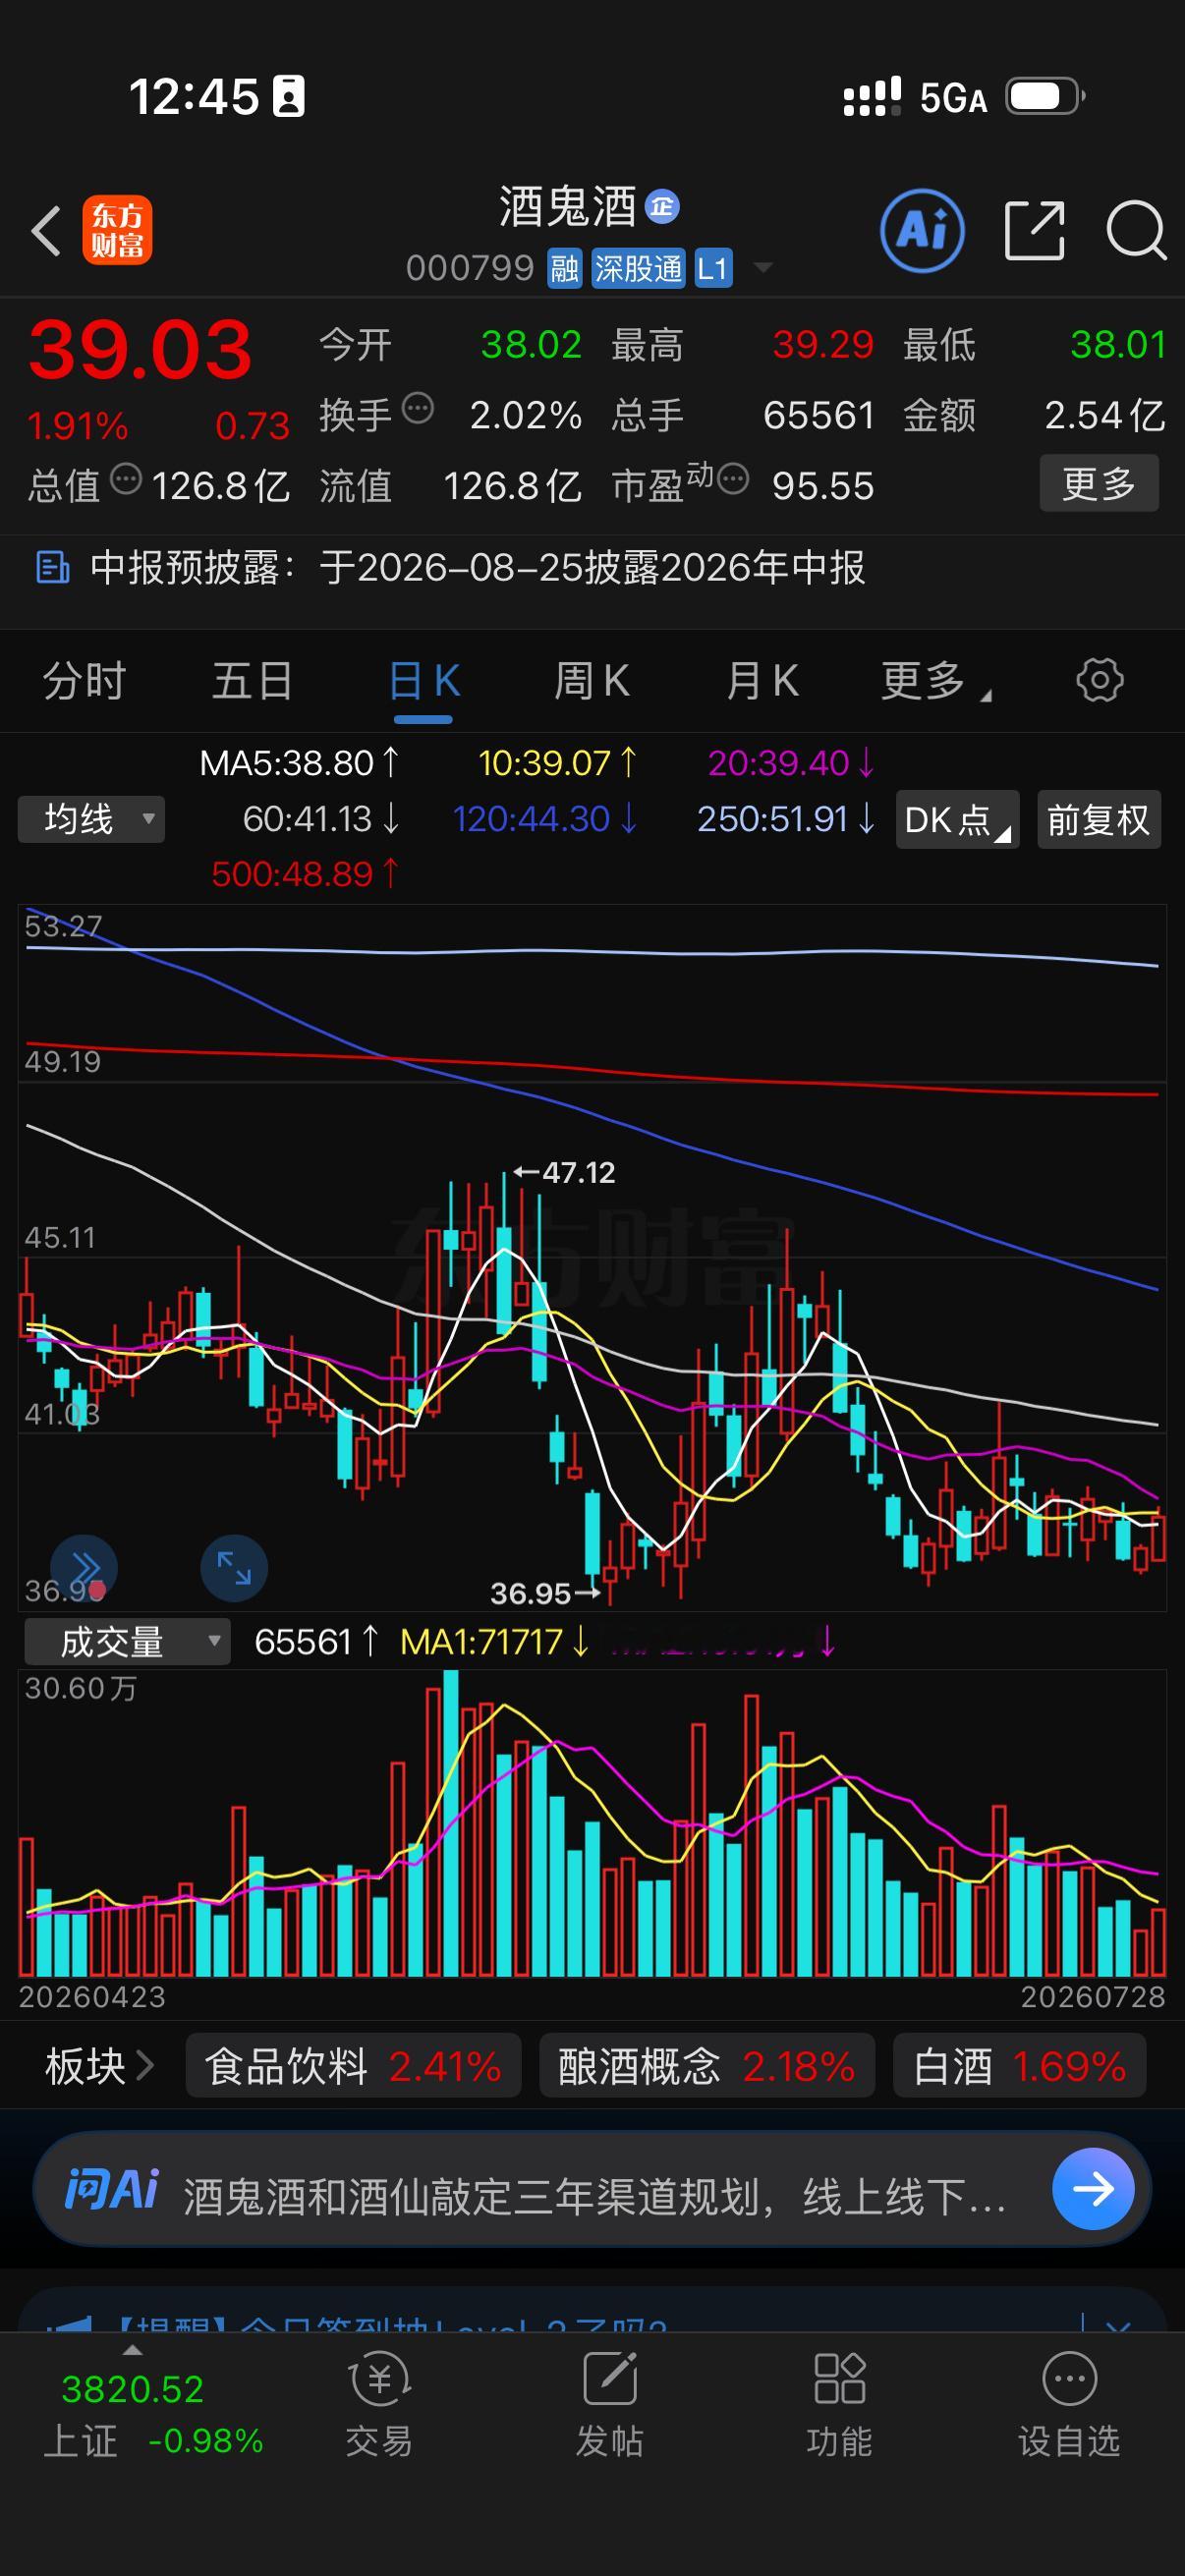Viewport: 1185px width, 2576px height.
Task: Tap the double-arrow chart jump icon
Action: tap(84, 1568)
